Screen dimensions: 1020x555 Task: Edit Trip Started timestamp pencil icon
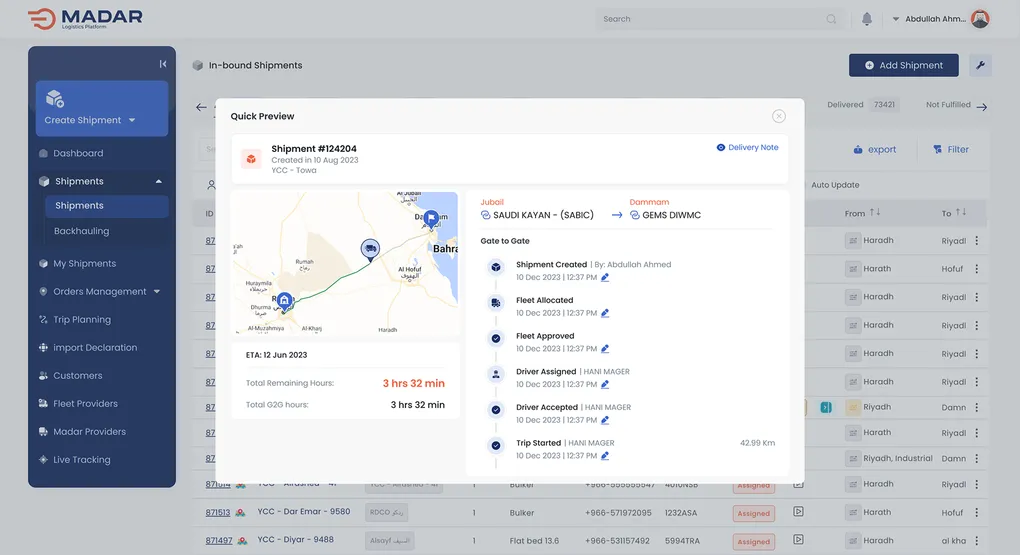pos(605,456)
